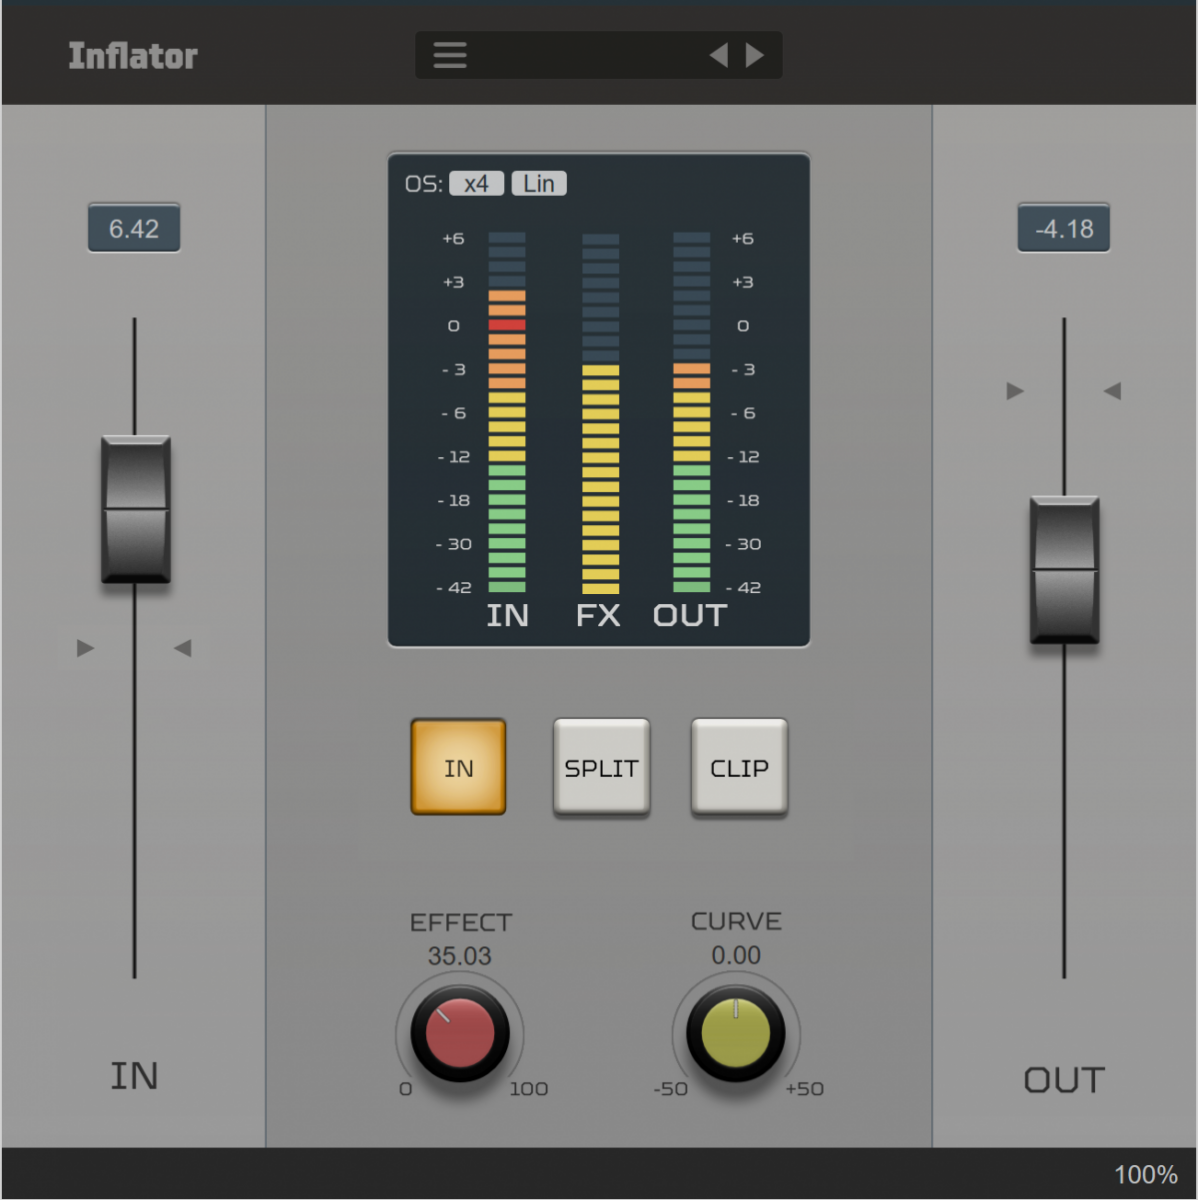Click the EFFECT value 35.03
Screen dimensions: 1198x1200
pos(460,956)
